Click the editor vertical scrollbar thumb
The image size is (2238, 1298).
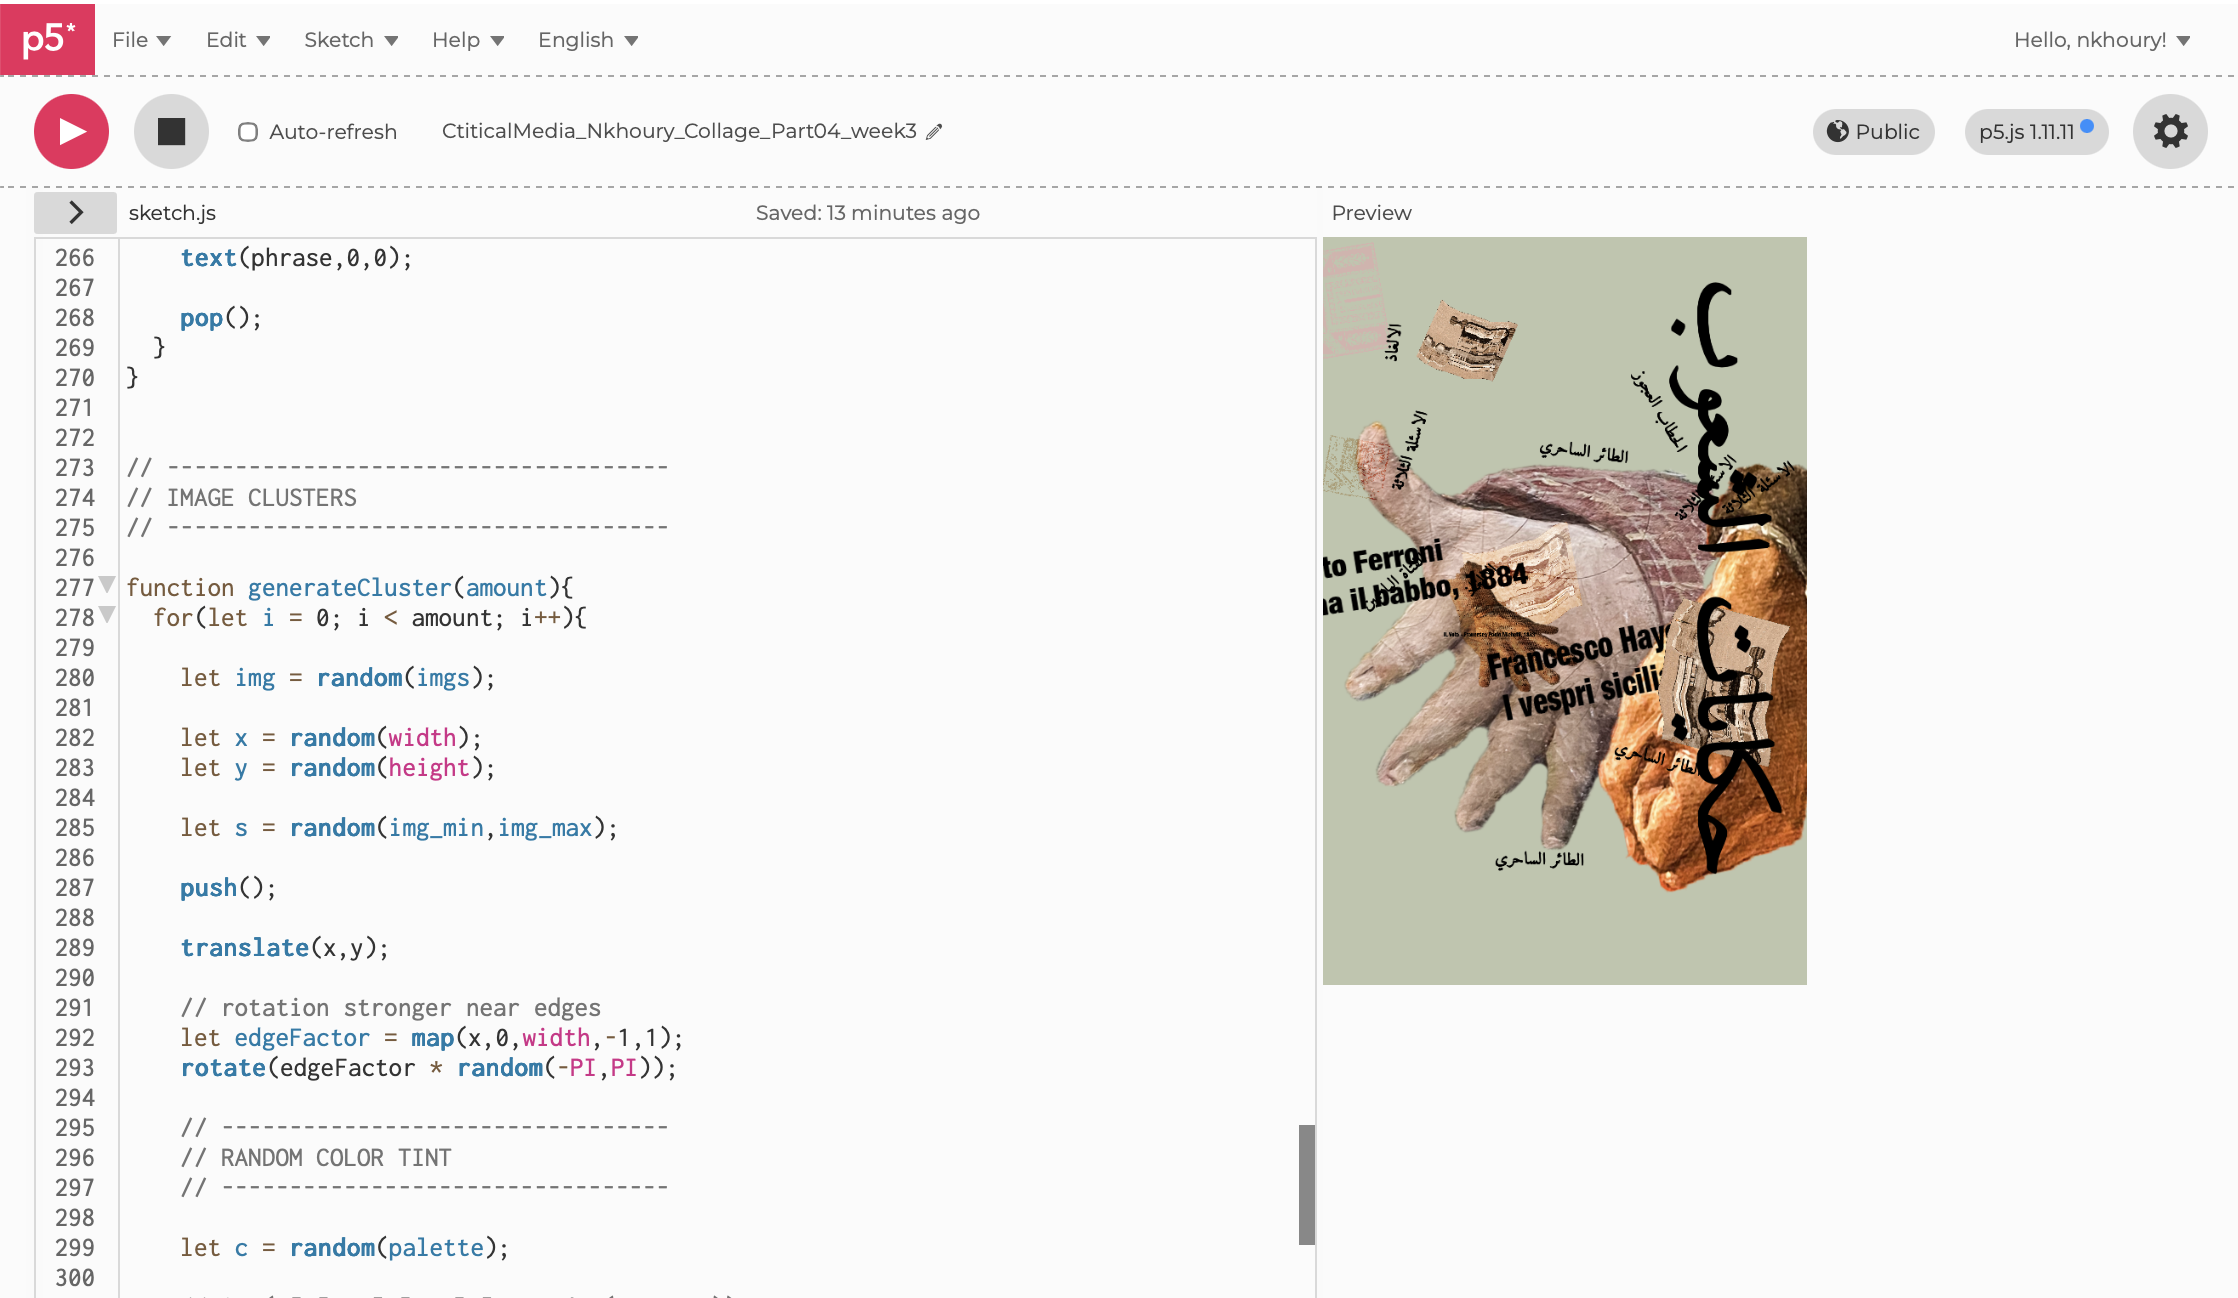(x=1306, y=1184)
